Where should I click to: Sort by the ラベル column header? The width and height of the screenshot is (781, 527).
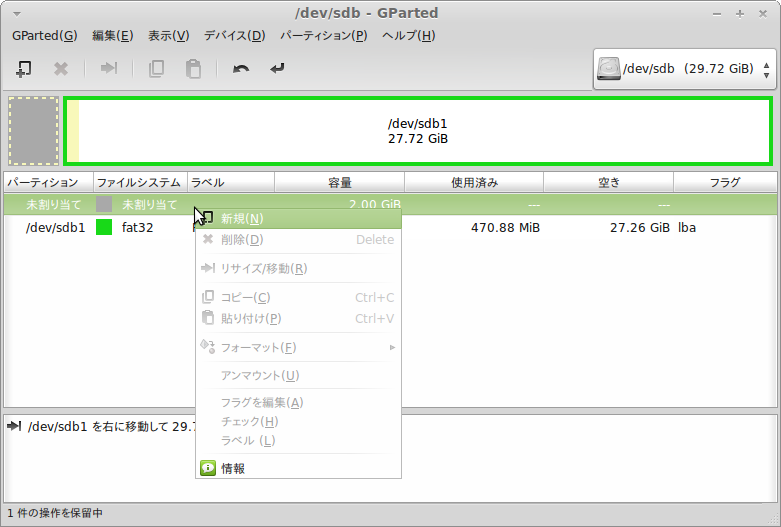pyautogui.click(x=231, y=183)
